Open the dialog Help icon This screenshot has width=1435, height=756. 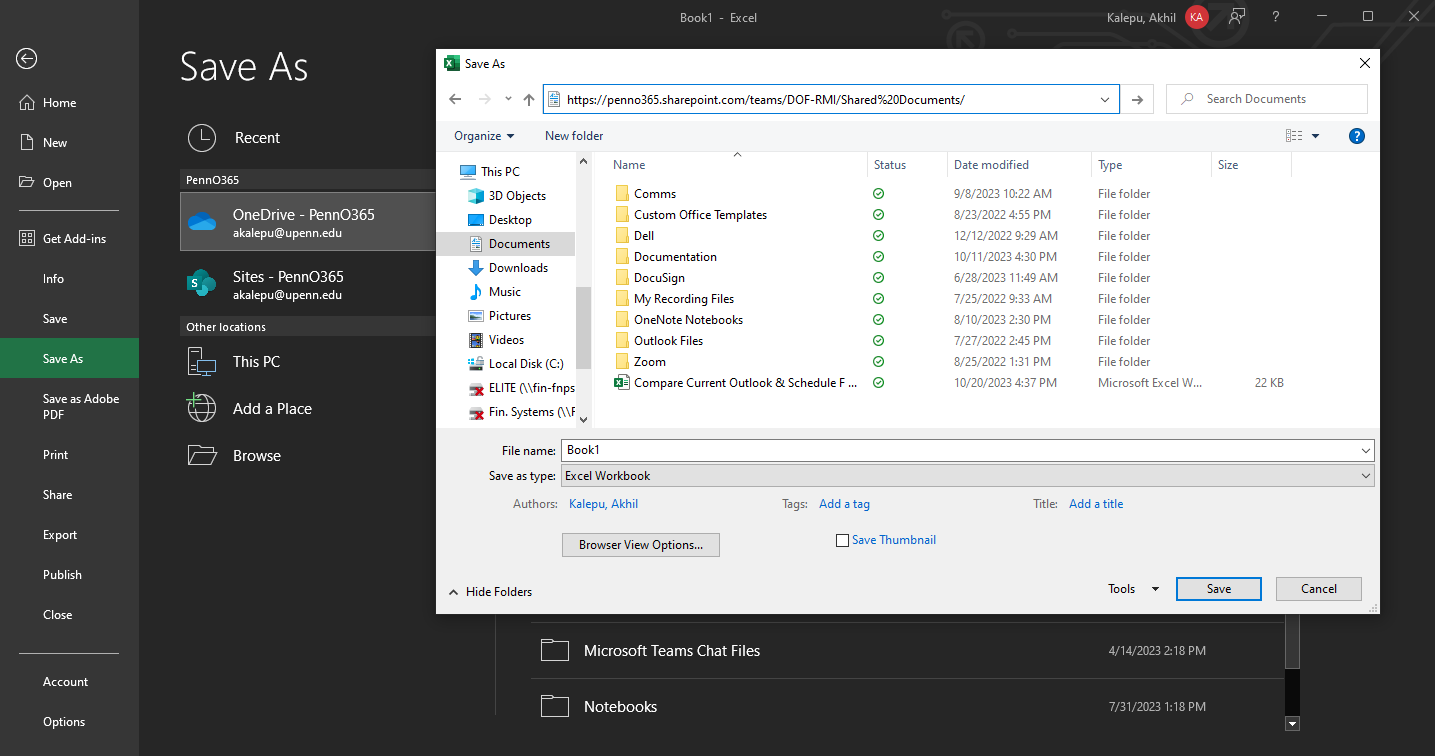(1357, 136)
